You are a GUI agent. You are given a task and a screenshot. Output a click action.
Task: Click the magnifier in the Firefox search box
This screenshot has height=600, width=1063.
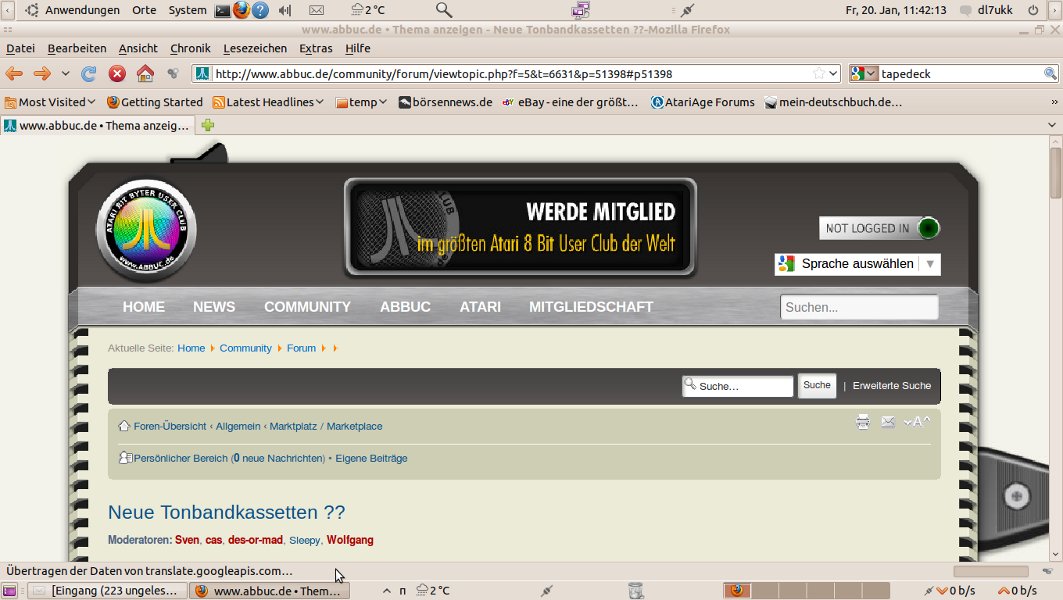tap(1050, 73)
